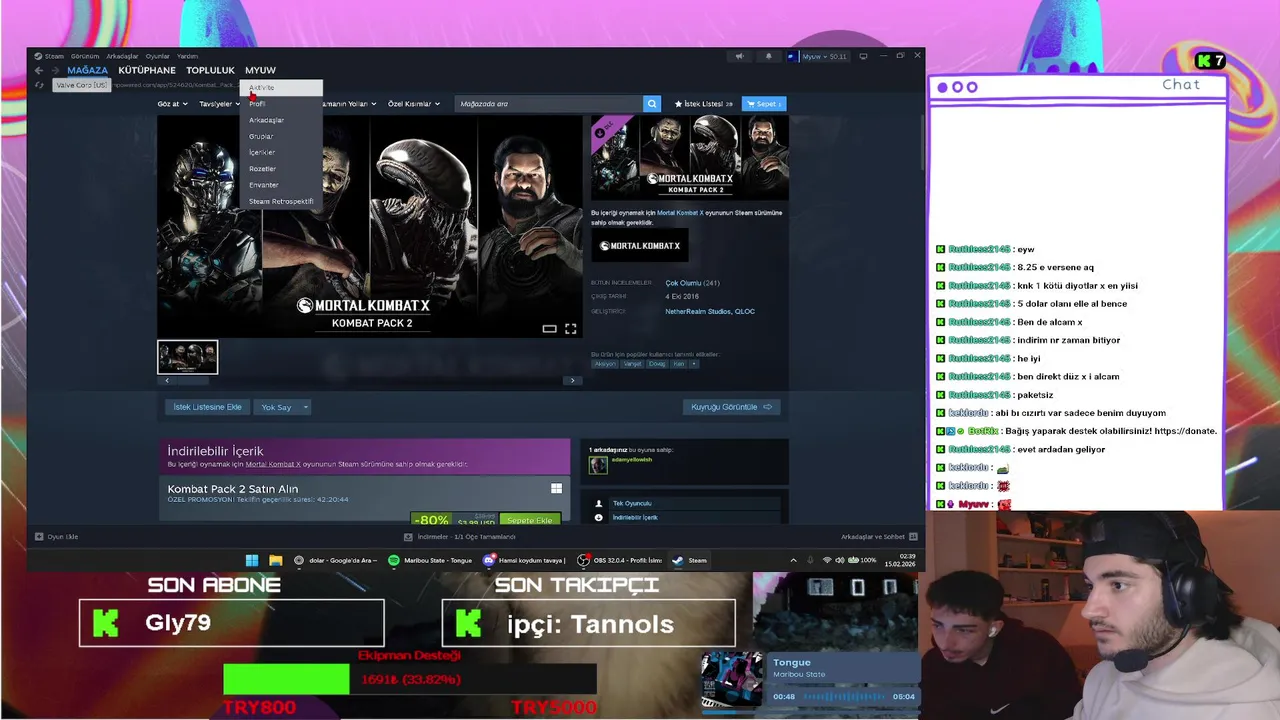Click friend adamyellowish avatar

click(598, 465)
